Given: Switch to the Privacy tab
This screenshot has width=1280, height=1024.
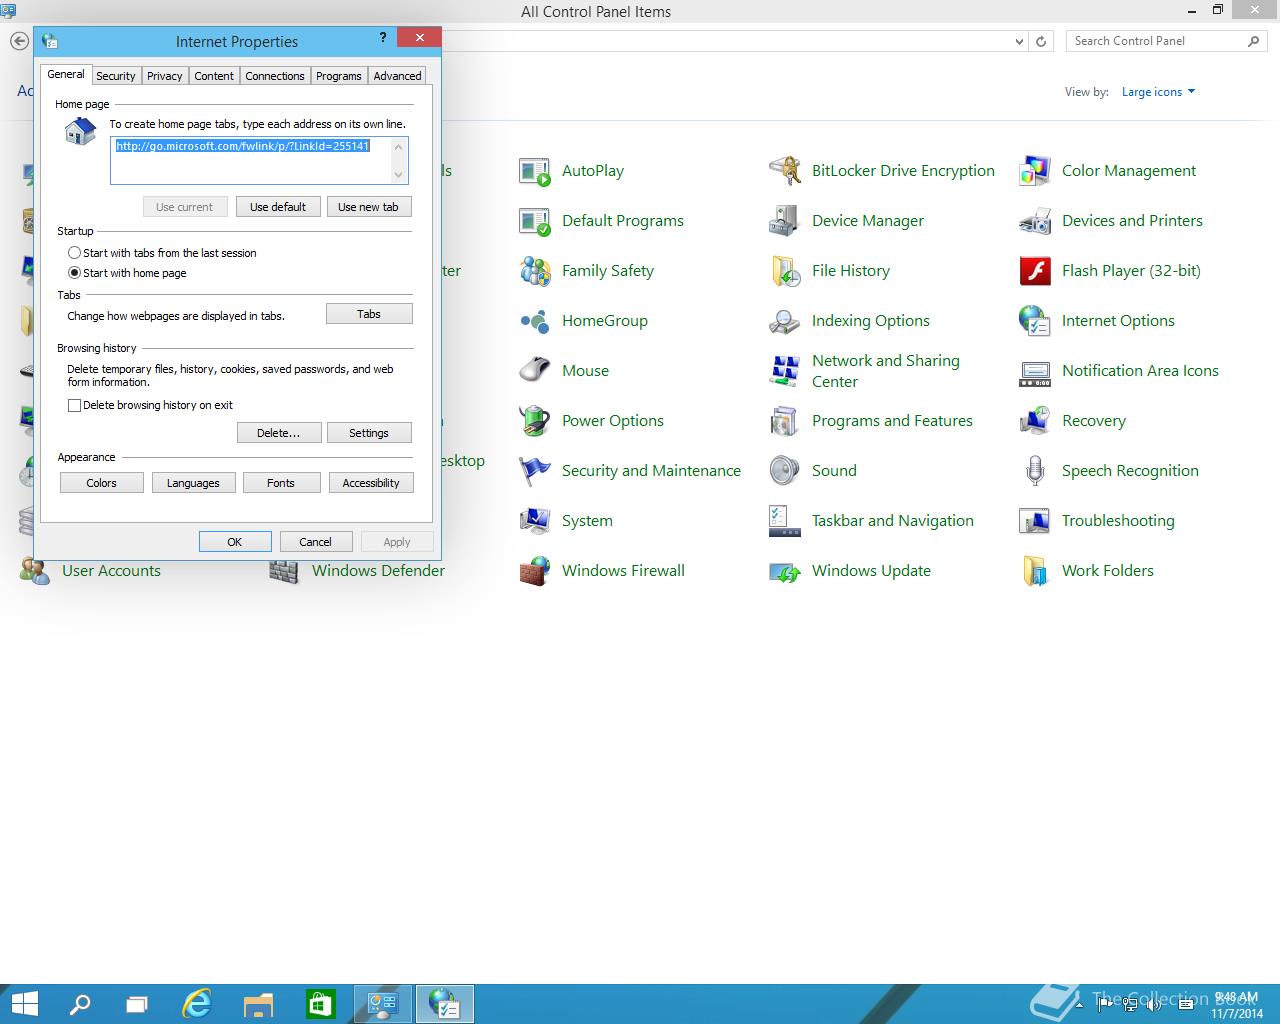Looking at the screenshot, I should point(164,76).
